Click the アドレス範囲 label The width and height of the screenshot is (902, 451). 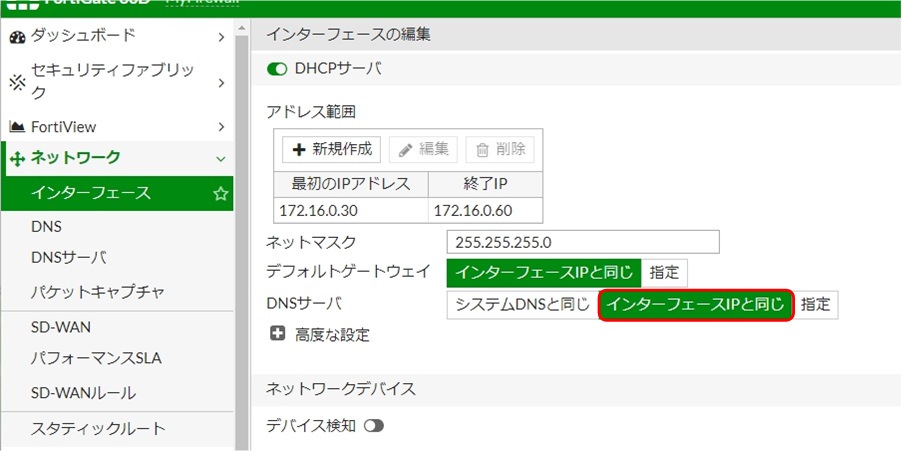click(311, 112)
